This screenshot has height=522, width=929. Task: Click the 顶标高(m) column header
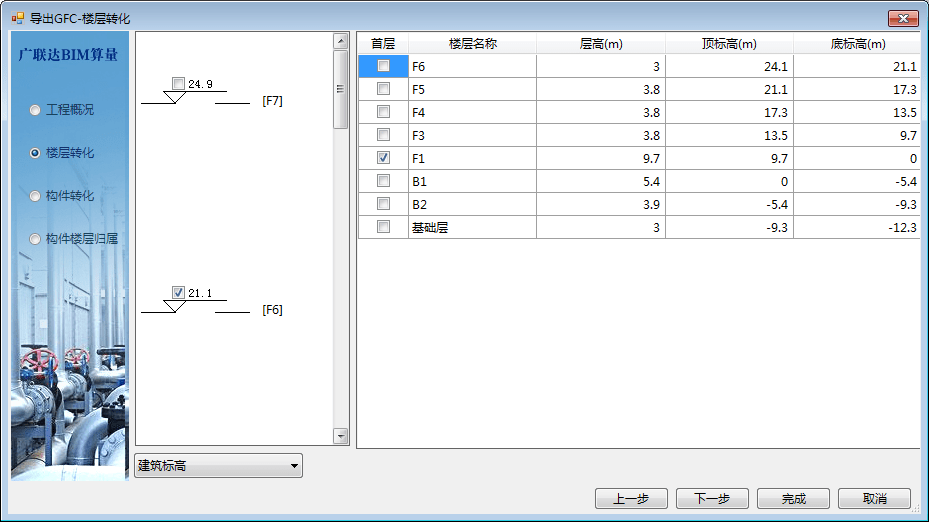[729, 44]
